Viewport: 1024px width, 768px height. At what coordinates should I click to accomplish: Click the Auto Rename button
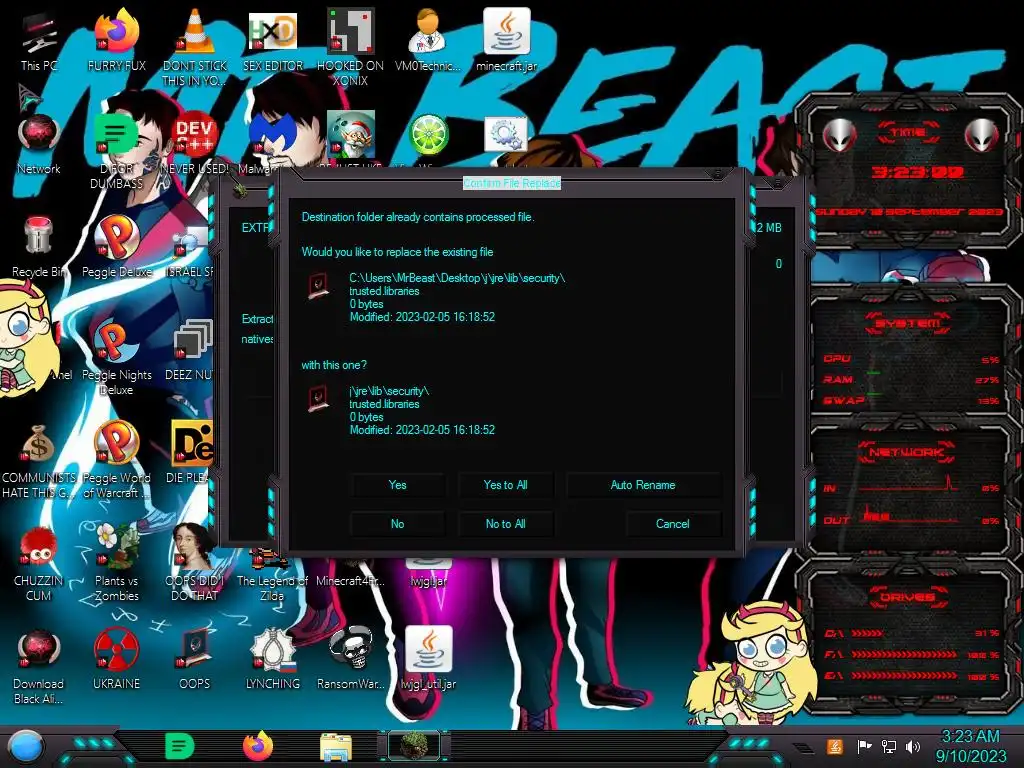(x=643, y=485)
